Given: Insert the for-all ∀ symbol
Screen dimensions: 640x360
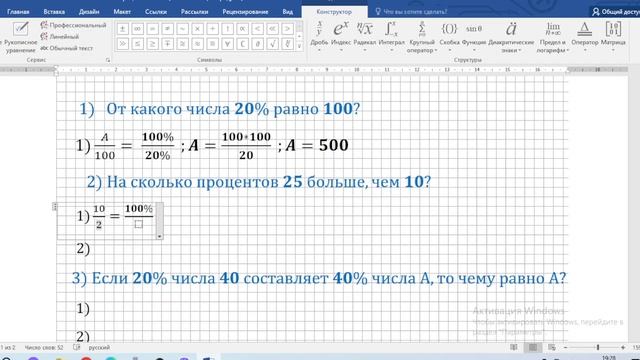Looking at the screenshot, I should tap(227, 44).
